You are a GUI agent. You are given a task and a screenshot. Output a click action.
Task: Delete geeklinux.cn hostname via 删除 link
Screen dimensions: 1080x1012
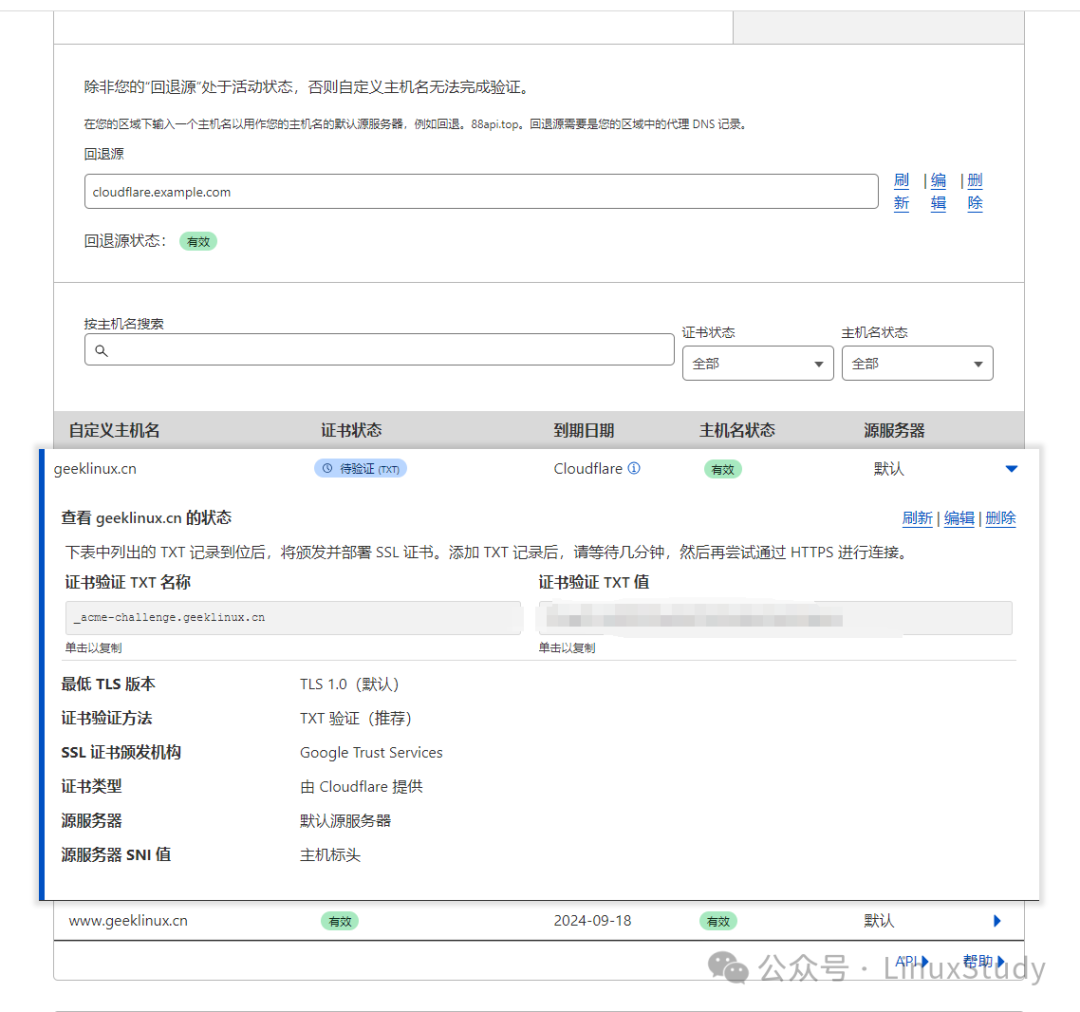1000,518
